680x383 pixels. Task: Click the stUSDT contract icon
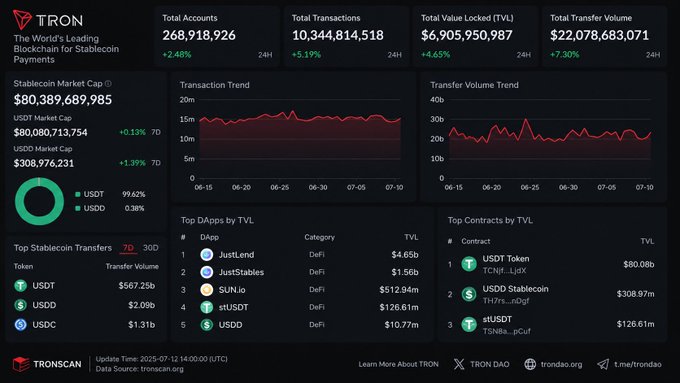tap(469, 324)
